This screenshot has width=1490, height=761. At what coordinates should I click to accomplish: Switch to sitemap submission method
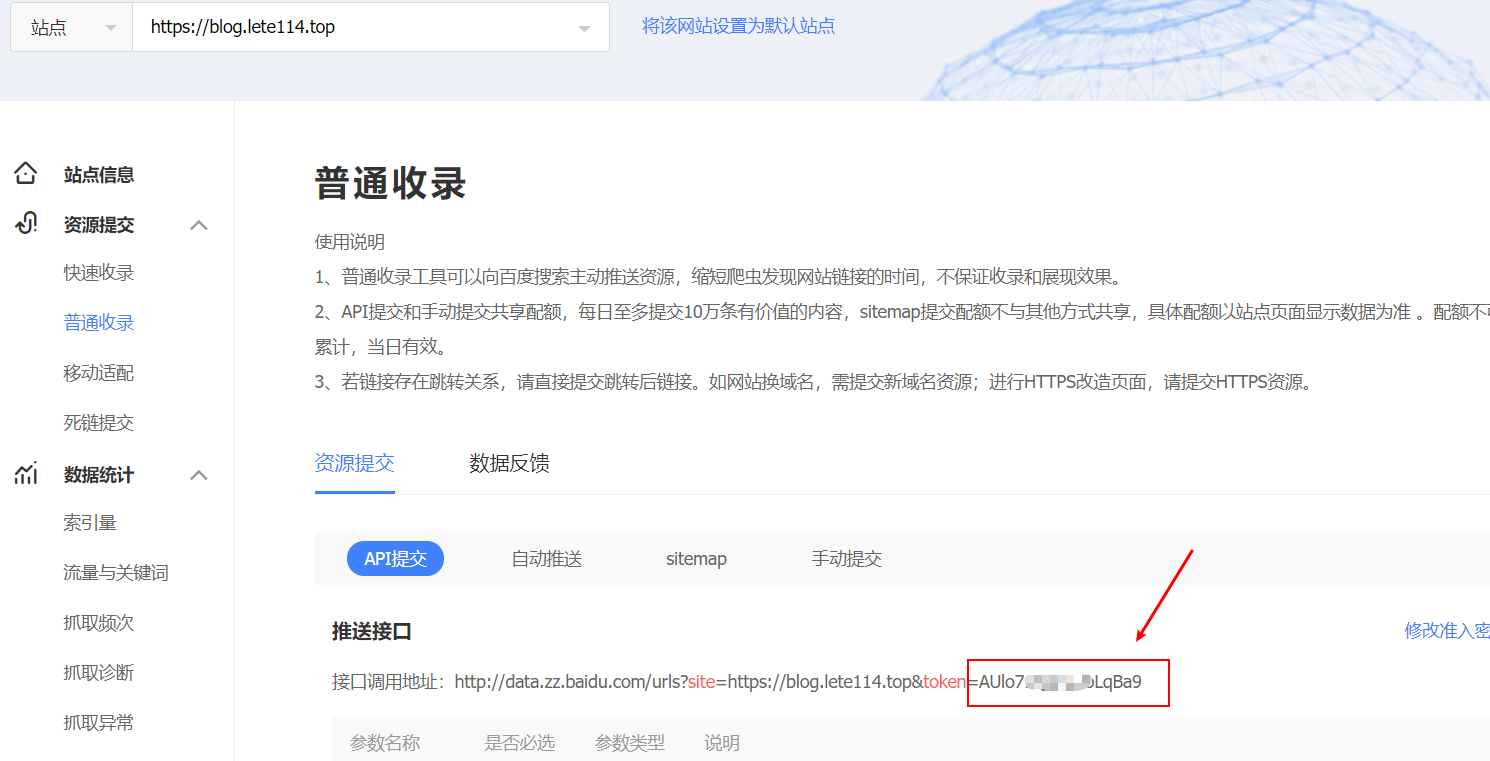(x=696, y=559)
